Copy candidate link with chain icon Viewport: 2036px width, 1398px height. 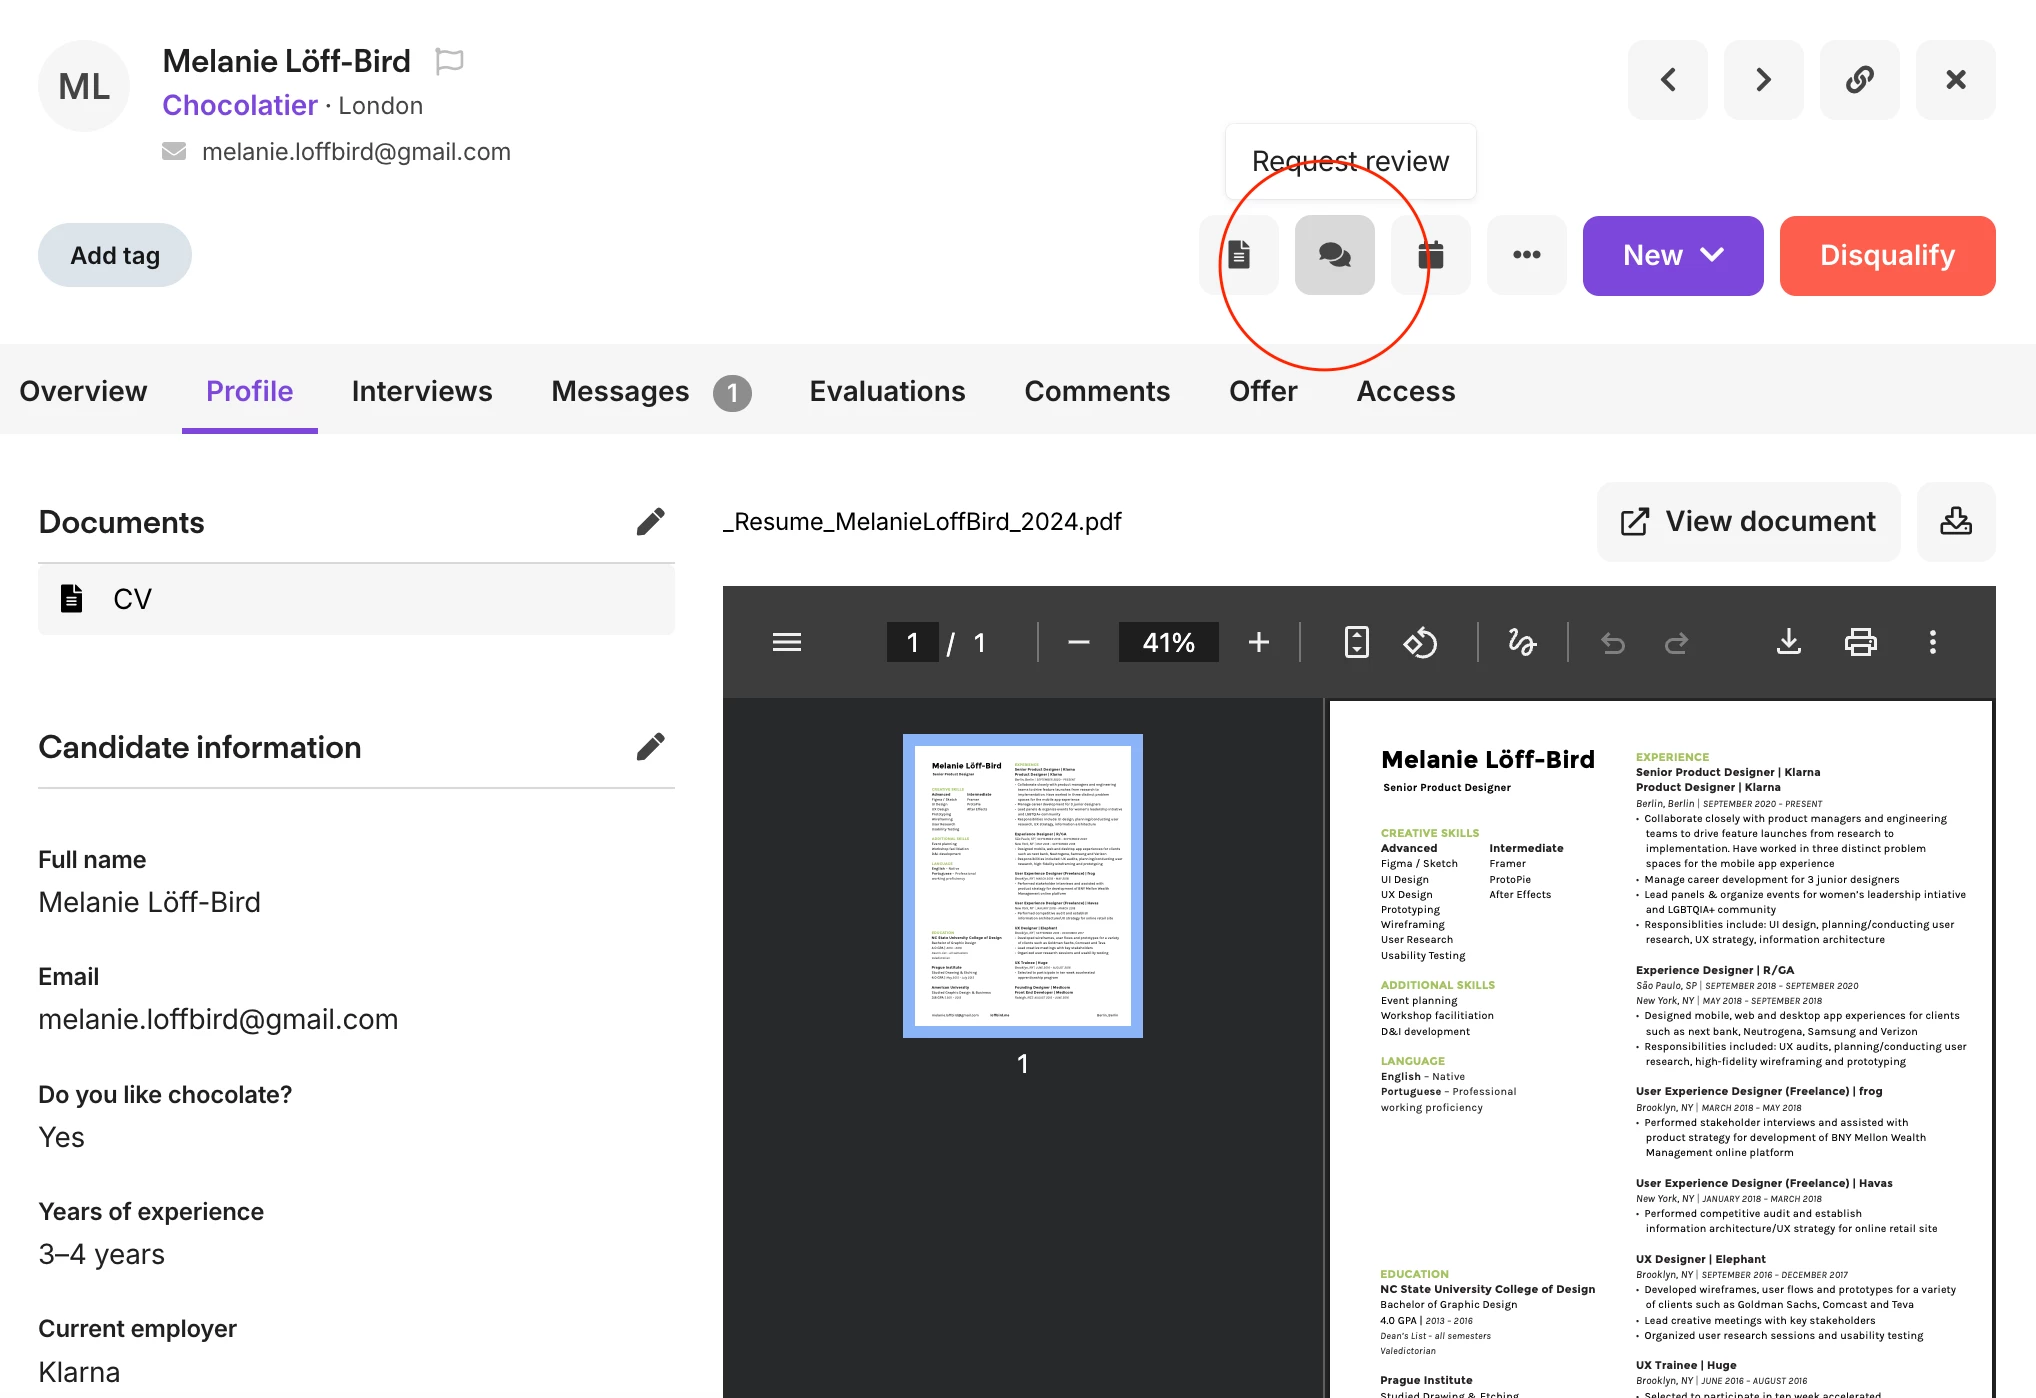coord(1859,80)
